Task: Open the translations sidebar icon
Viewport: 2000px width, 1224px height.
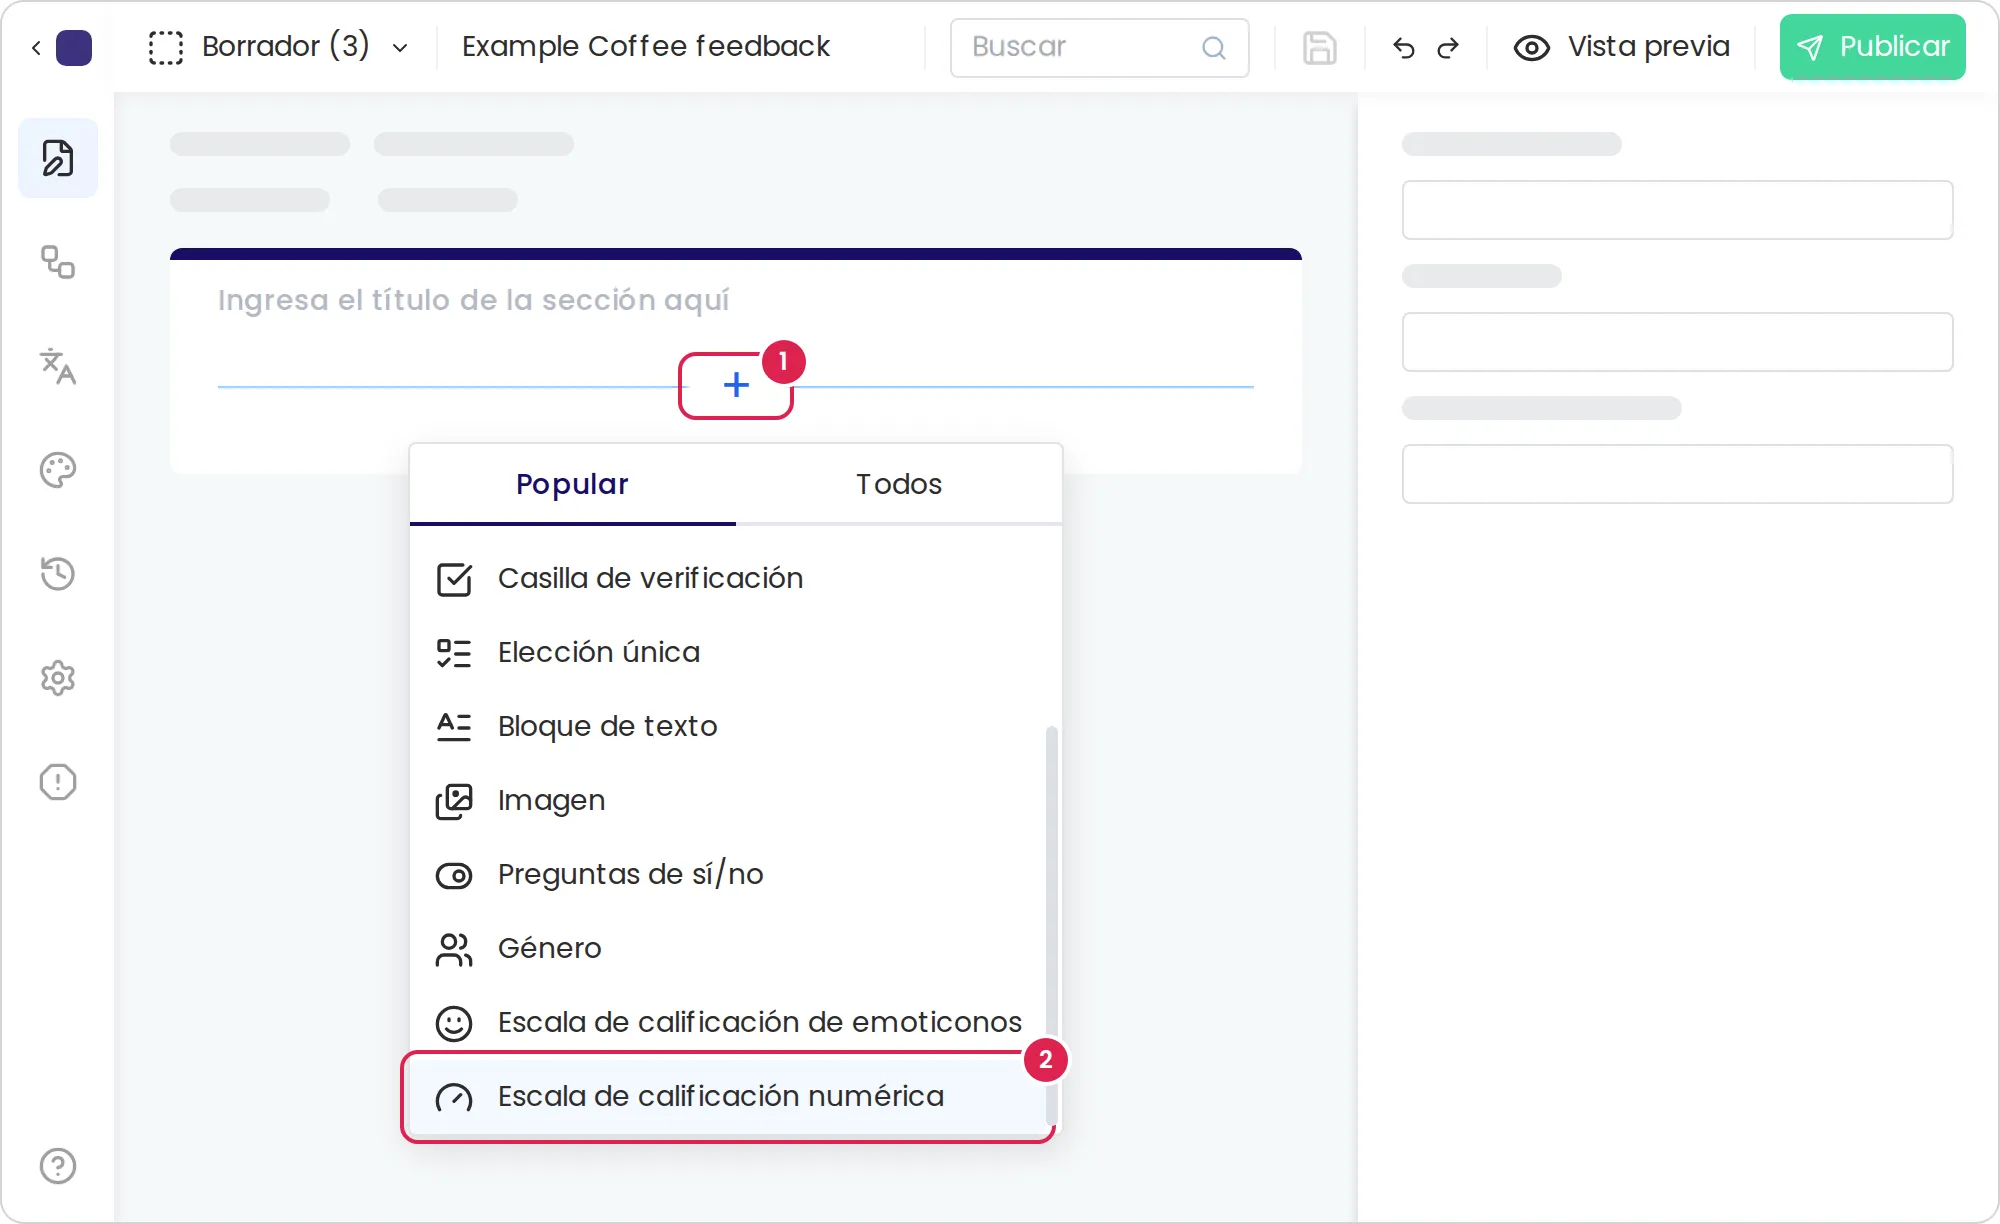Action: 58,366
